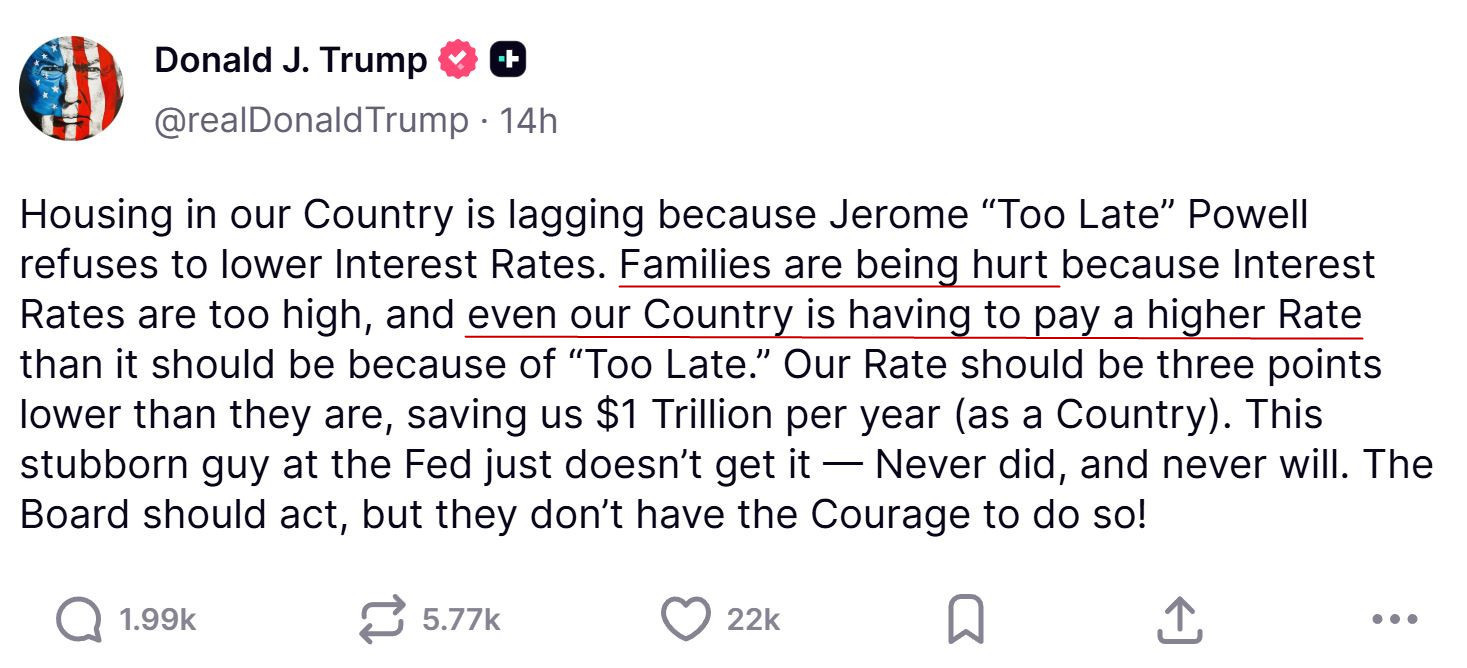1467x668 pixels.
Task: Click the 5.77k ReTruth count
Action: (461, 620)
